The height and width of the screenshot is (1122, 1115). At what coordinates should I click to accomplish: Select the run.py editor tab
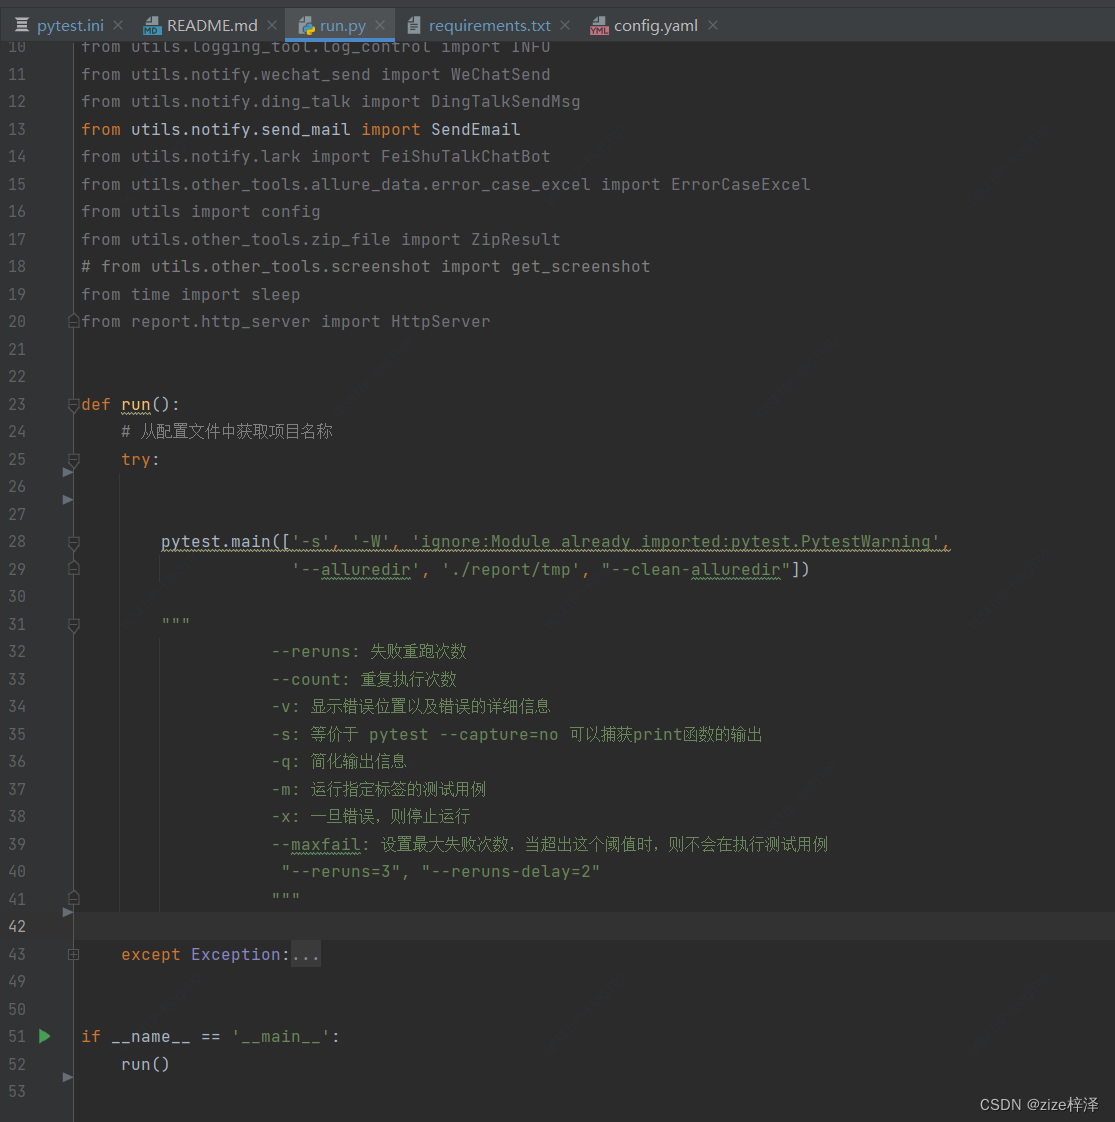coord(342,26)
